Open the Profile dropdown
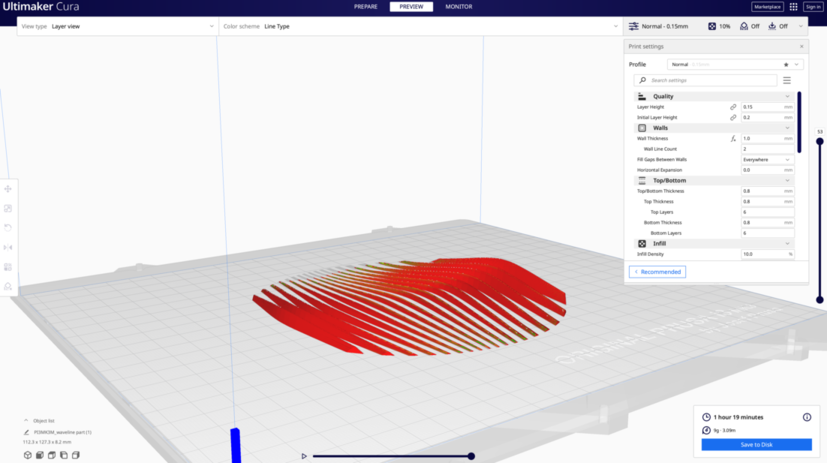 tap(735, 64)
